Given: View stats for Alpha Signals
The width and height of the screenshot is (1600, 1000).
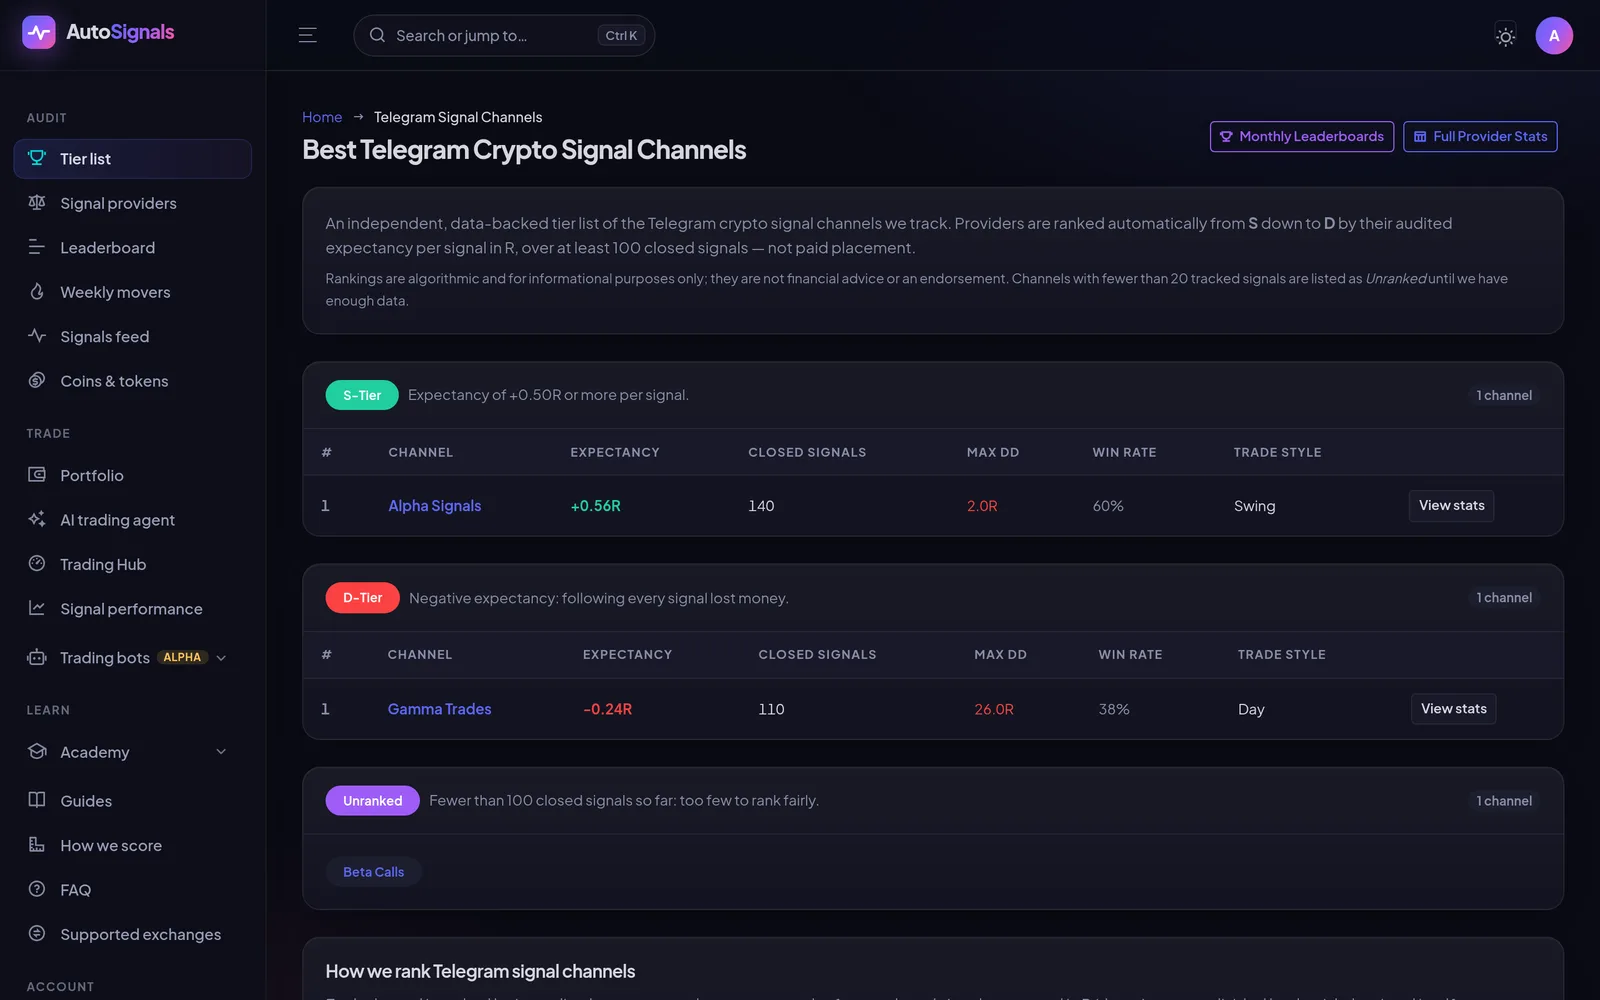Looking at the screenshot, I should pos(1451,506).
